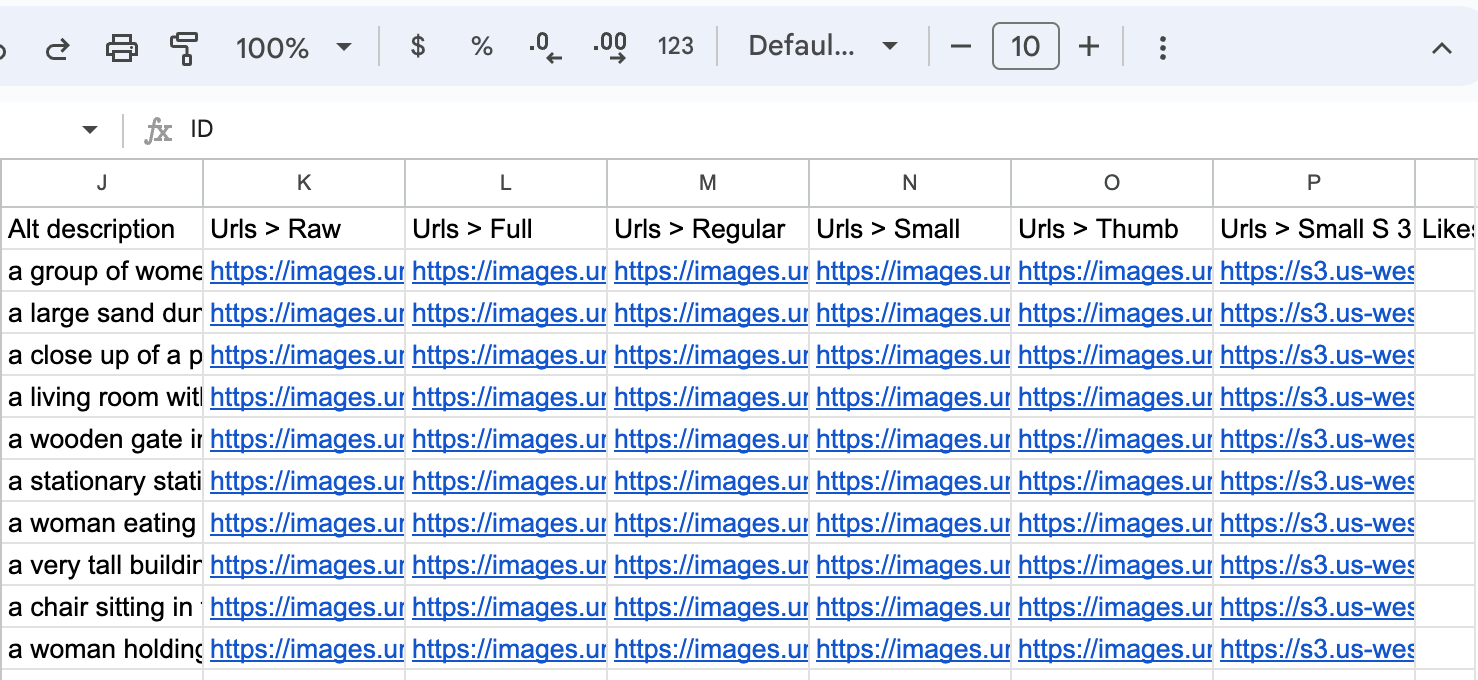
Task: Open more formats 123 button
Action: point(676,46)
